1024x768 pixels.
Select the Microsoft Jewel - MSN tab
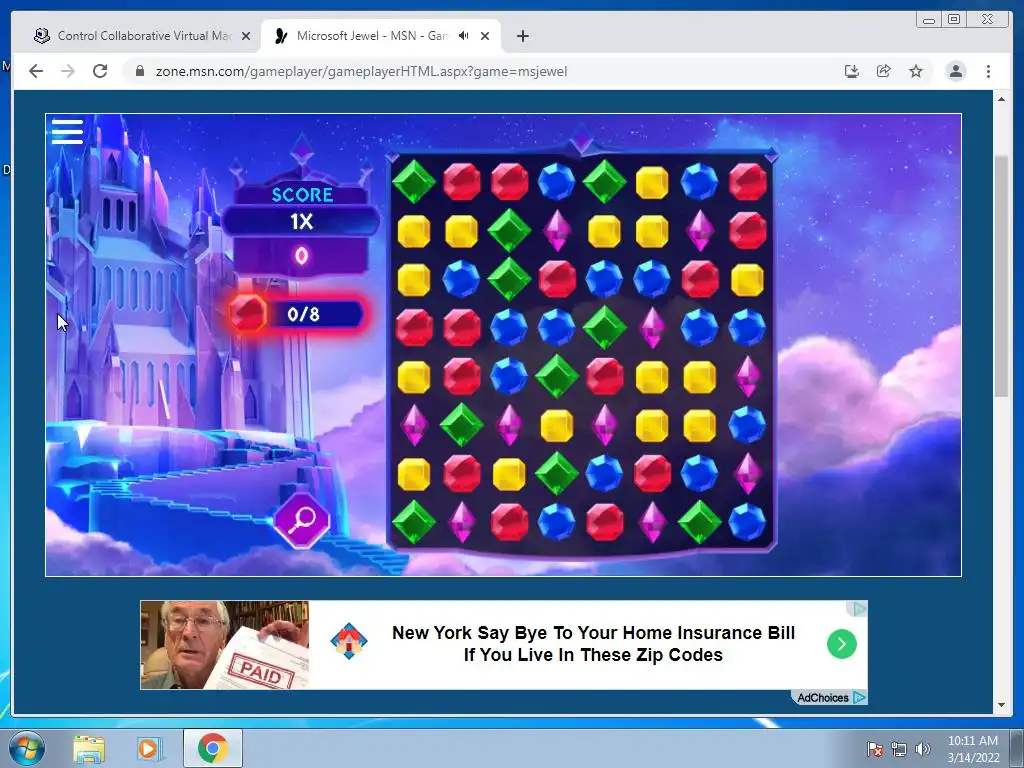coord(381,36)
